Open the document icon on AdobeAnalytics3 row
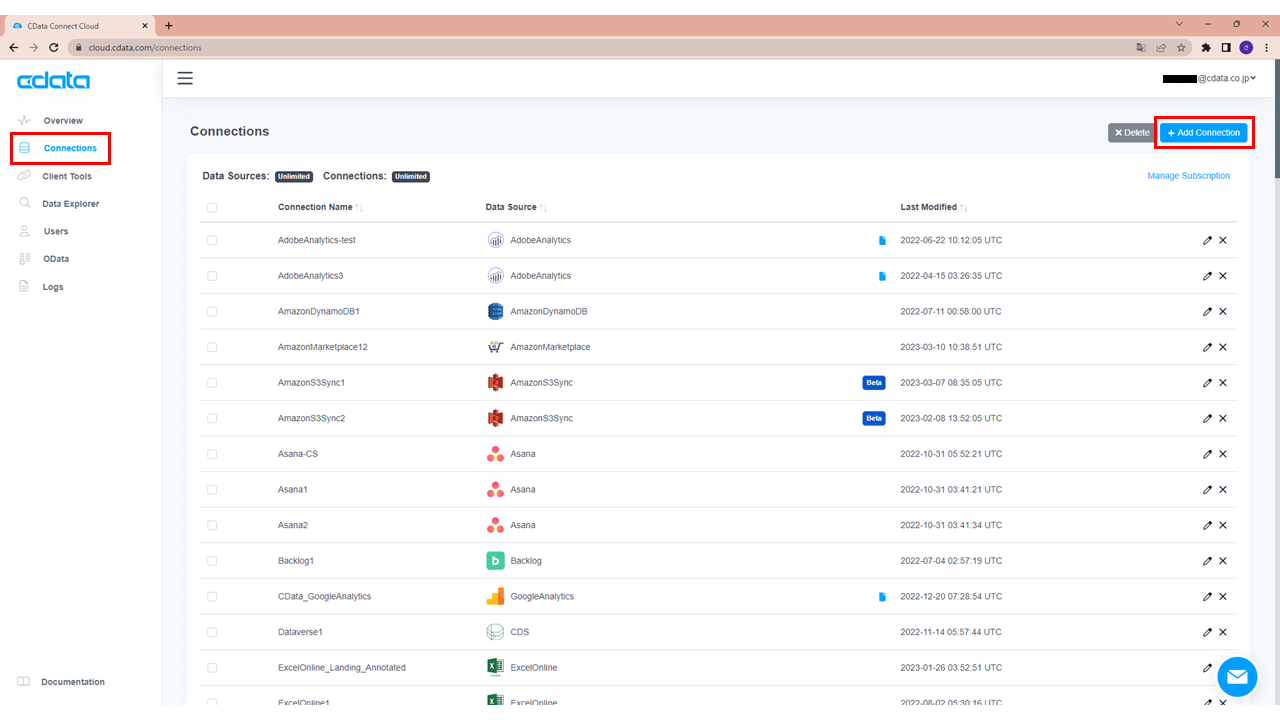1280x720 pixels. coord(882,276)
